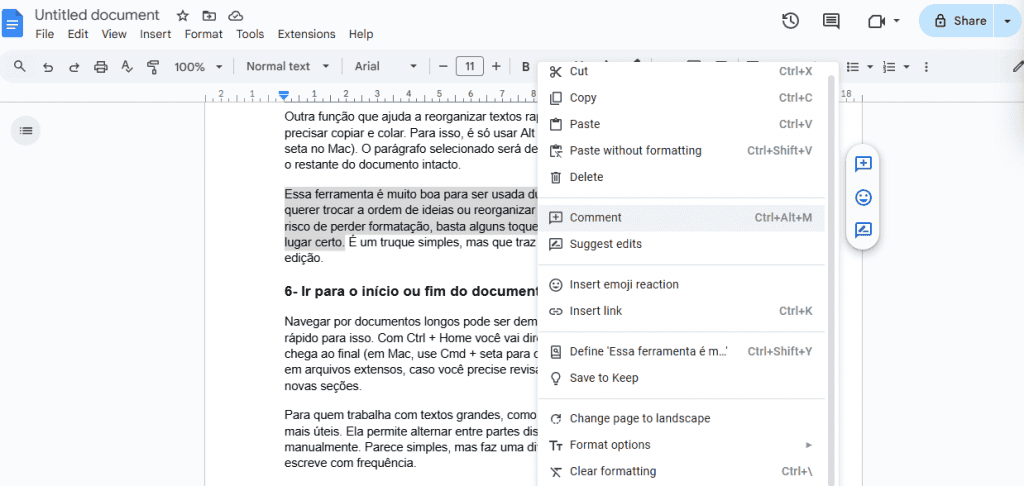Click the font size field
This screenshot has width=1024, height=486.
[469, 67]
